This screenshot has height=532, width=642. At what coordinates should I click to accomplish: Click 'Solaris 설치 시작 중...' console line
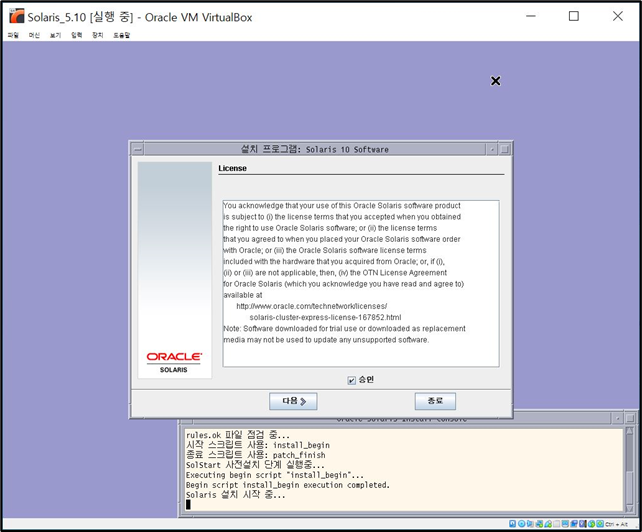pos(235,495)
